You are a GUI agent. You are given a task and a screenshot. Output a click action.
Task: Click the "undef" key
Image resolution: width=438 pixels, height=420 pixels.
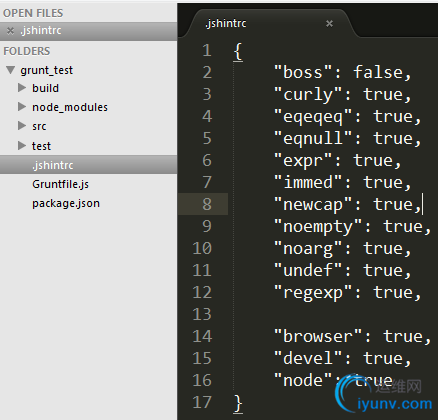click(308, 270)
